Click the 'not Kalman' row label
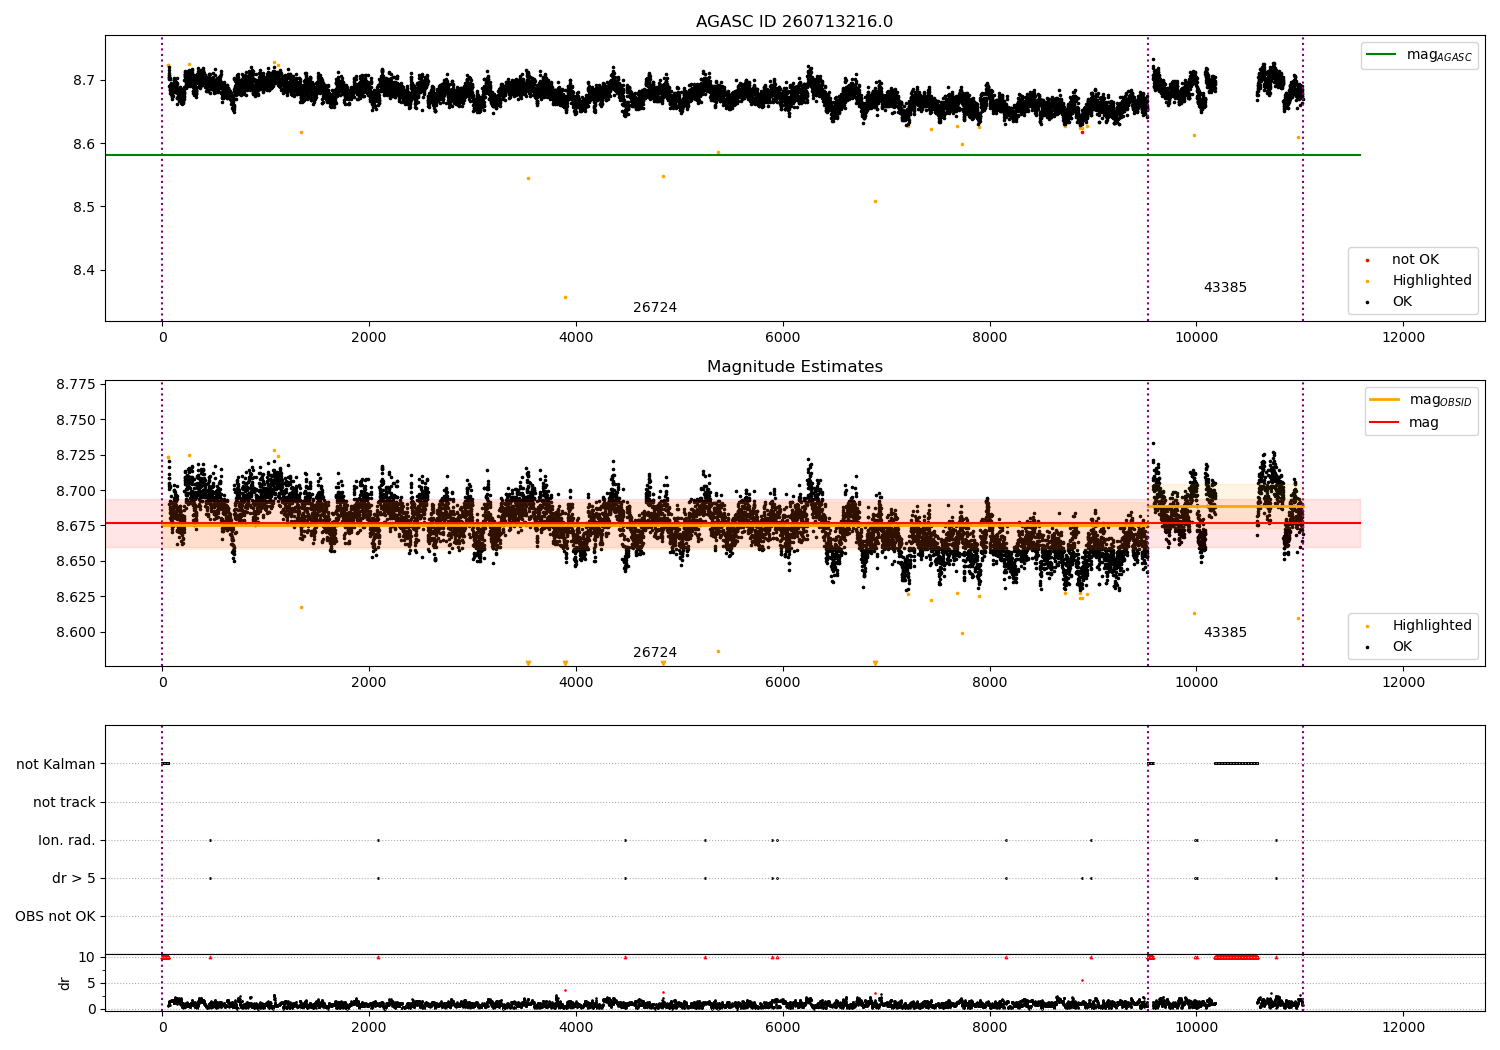The width and height of the screenshot is (1500, 1050). tap(56, 765)
